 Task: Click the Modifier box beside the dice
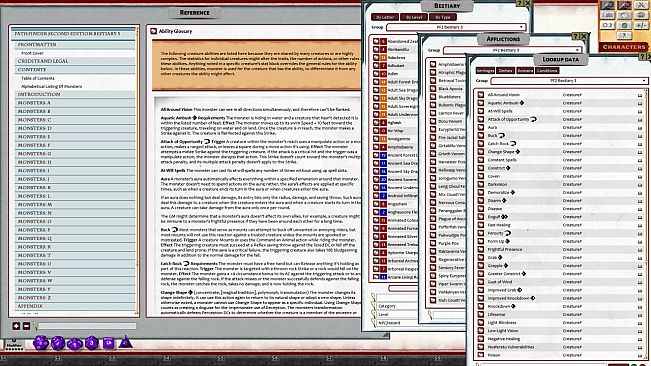14,344
